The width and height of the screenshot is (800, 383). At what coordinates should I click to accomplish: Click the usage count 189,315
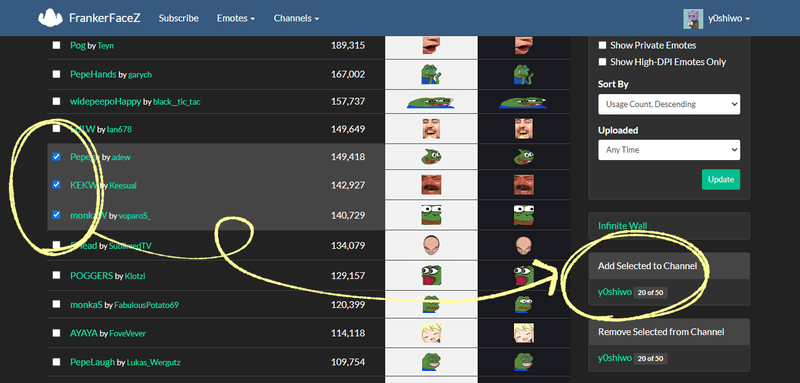348,45
